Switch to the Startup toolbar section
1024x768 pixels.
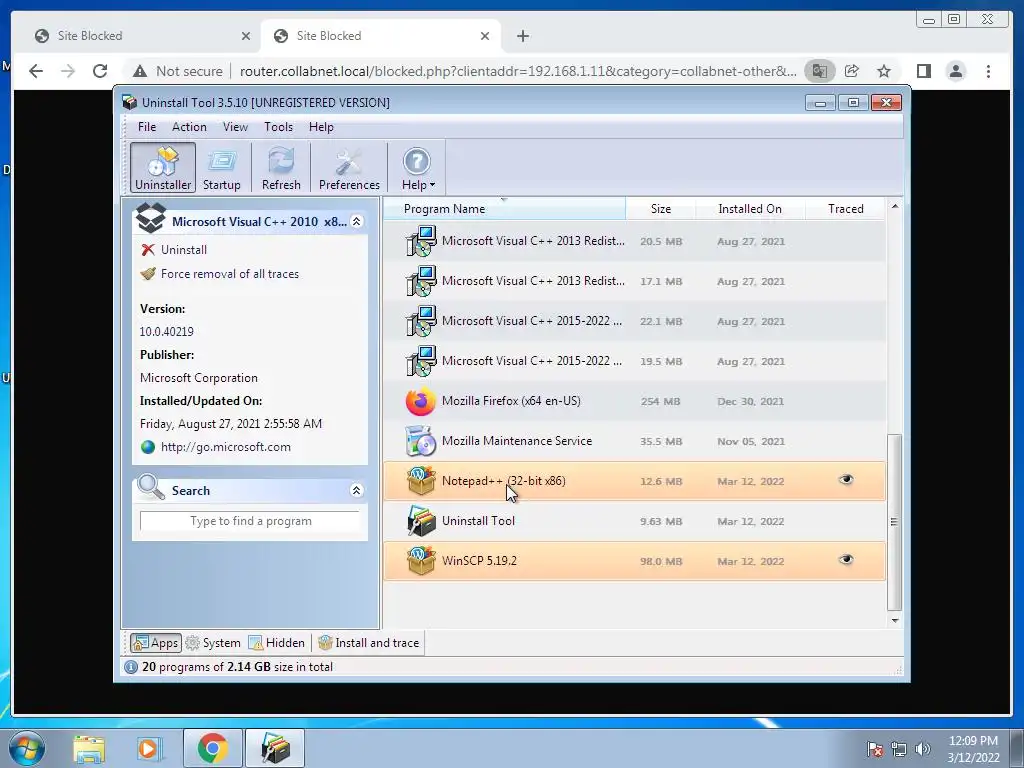pos(221,168)
